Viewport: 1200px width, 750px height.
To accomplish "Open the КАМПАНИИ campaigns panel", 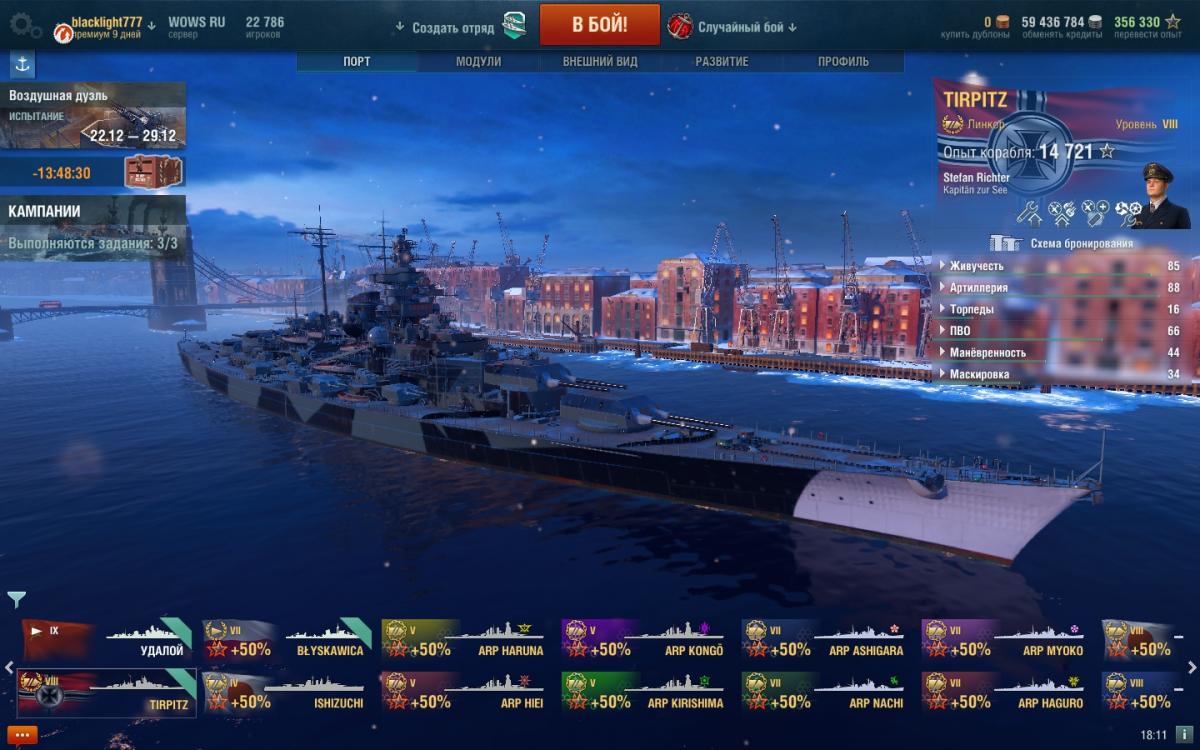I will click(93, 227).
